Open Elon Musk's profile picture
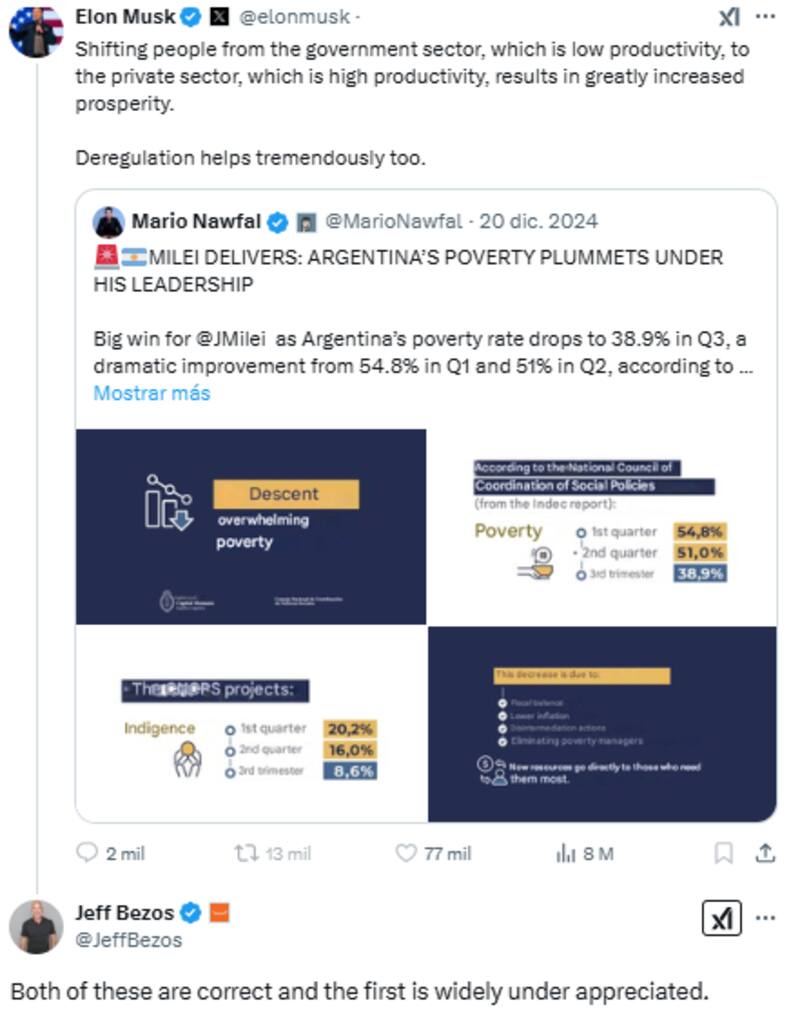 (35, 31)
